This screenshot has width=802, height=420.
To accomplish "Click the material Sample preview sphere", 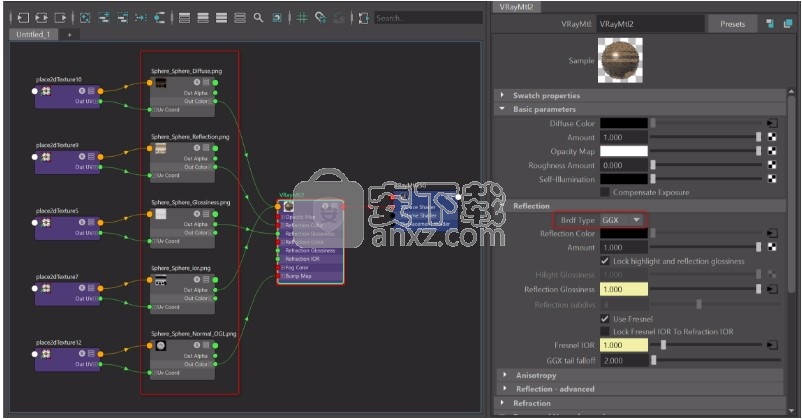I will [620, 60].
